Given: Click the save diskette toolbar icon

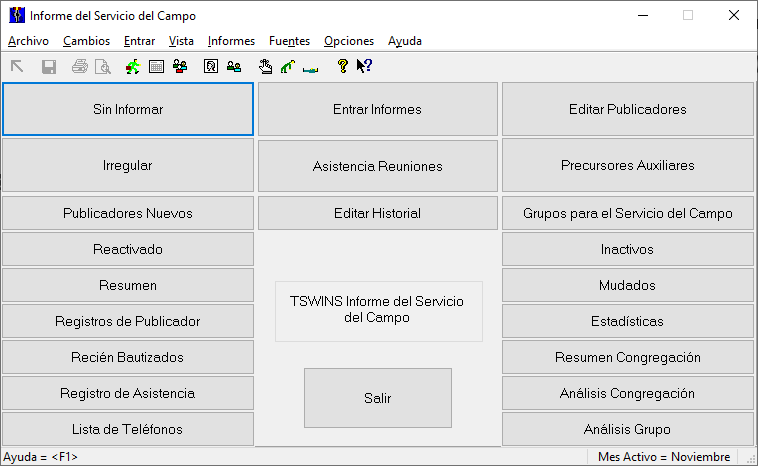Looking at the screenshot, I should click(x=48, y=67).
